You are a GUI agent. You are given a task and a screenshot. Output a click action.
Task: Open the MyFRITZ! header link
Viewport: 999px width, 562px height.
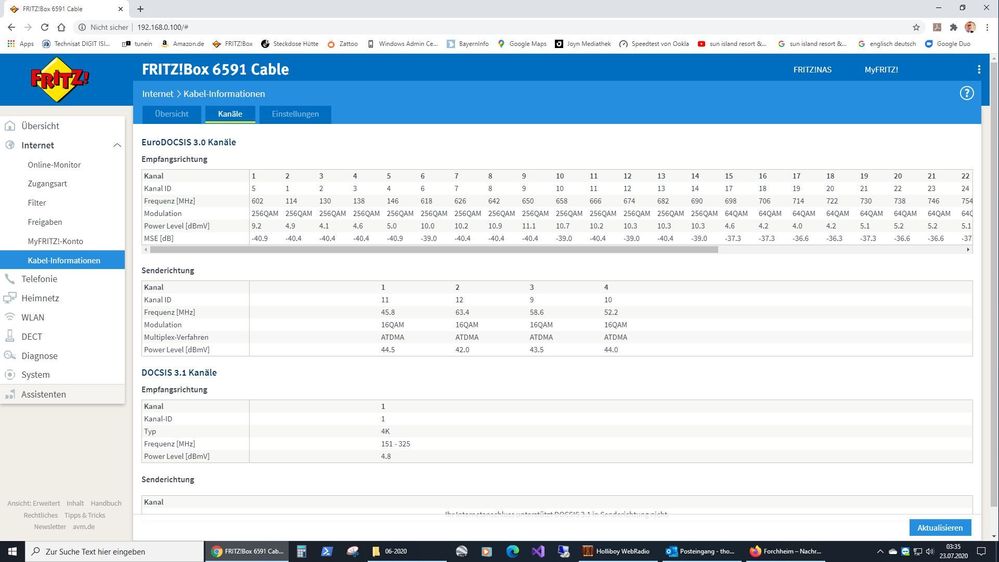881,69
